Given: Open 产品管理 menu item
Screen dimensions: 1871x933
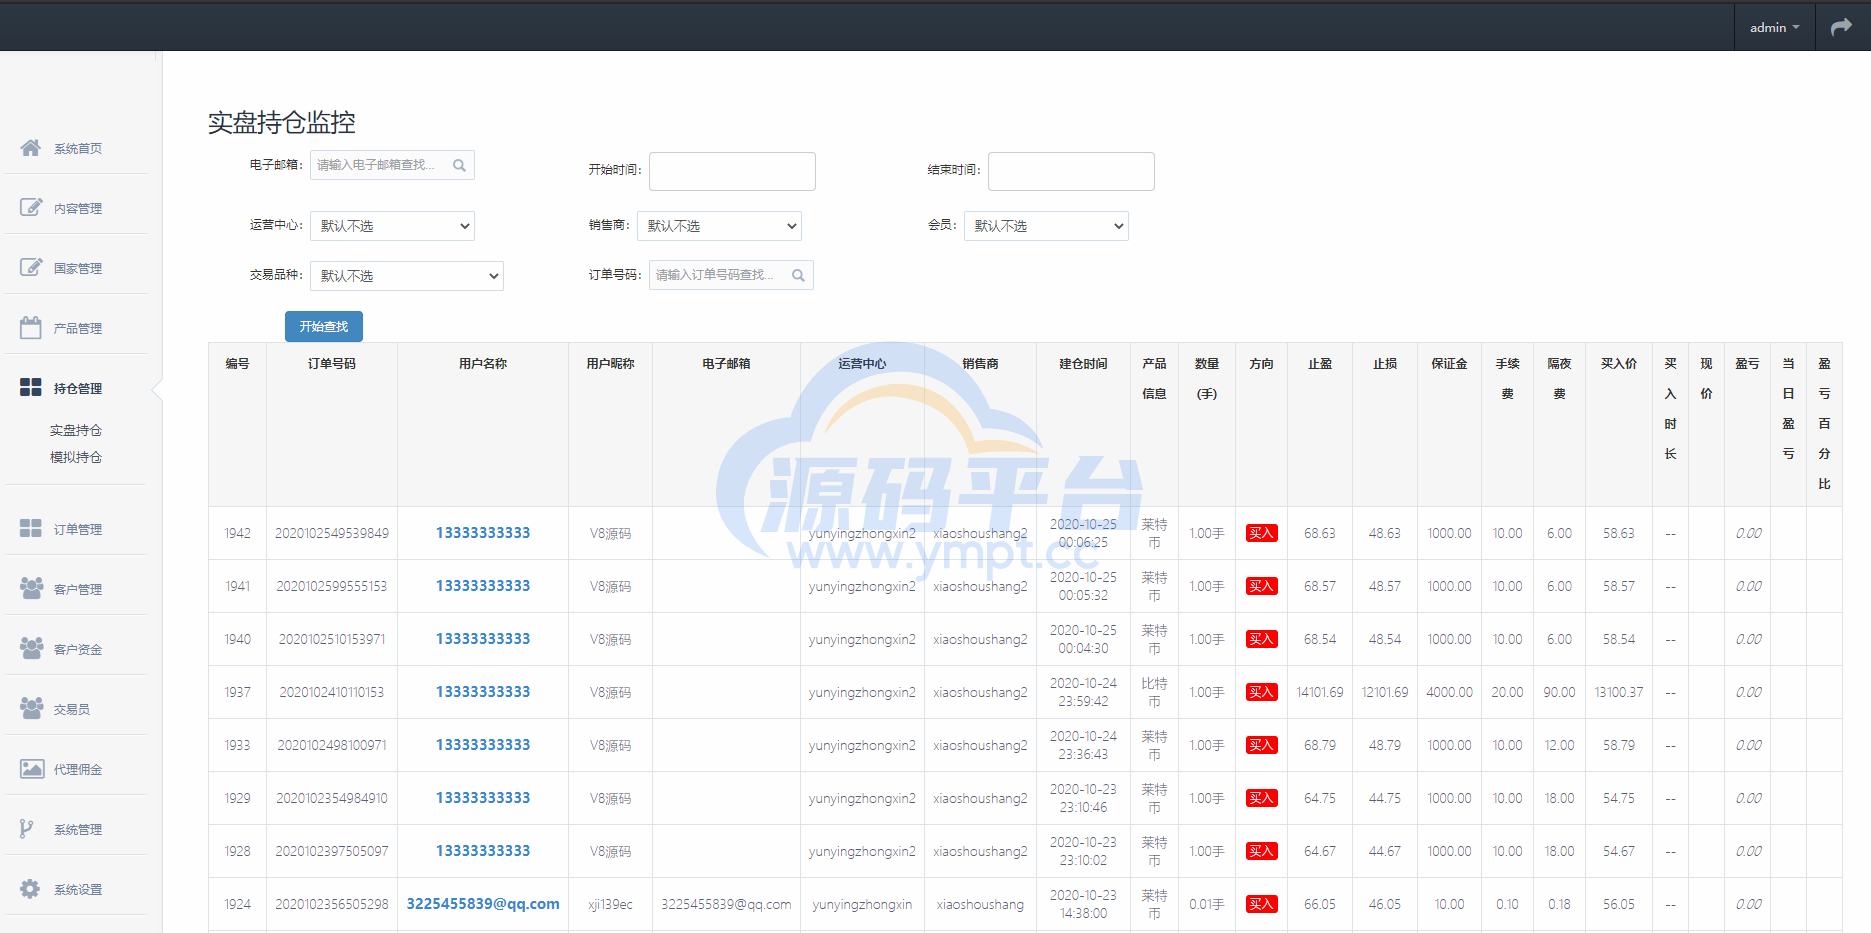Looking at the screenshot, I should coord(78,328).
